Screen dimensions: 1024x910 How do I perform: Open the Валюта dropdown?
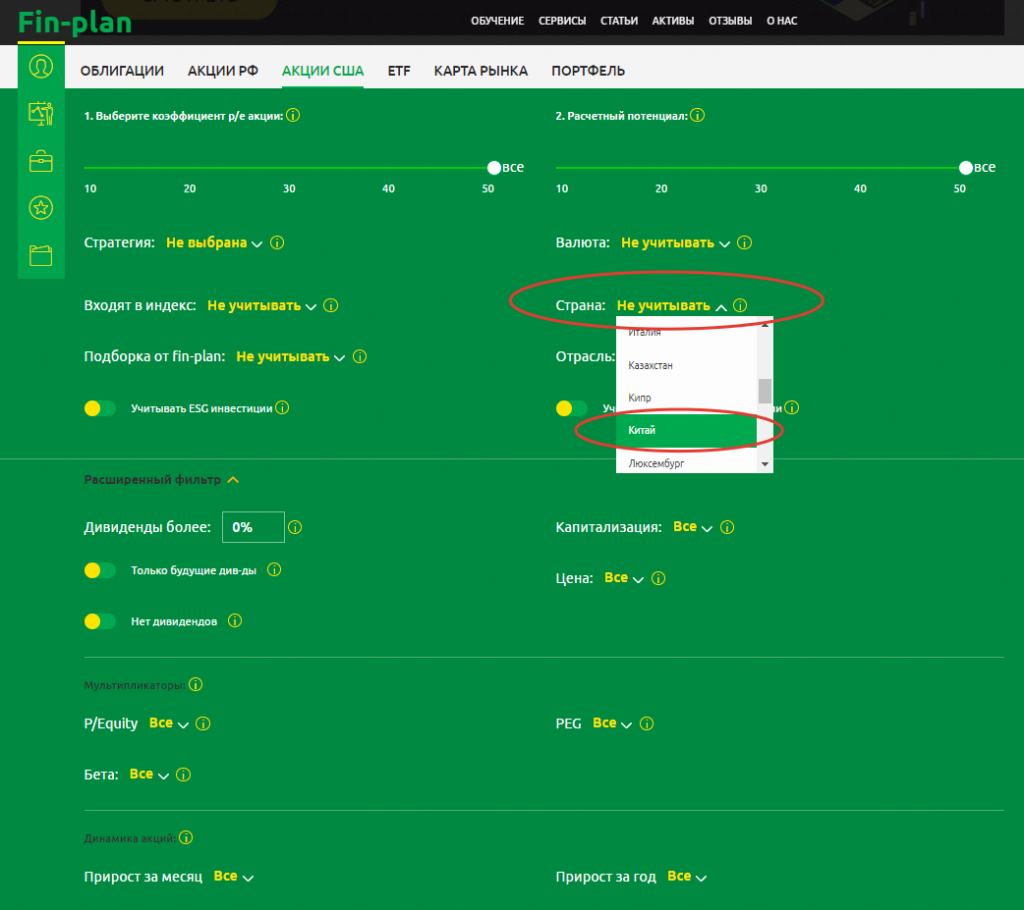click(x=675, y=243)
